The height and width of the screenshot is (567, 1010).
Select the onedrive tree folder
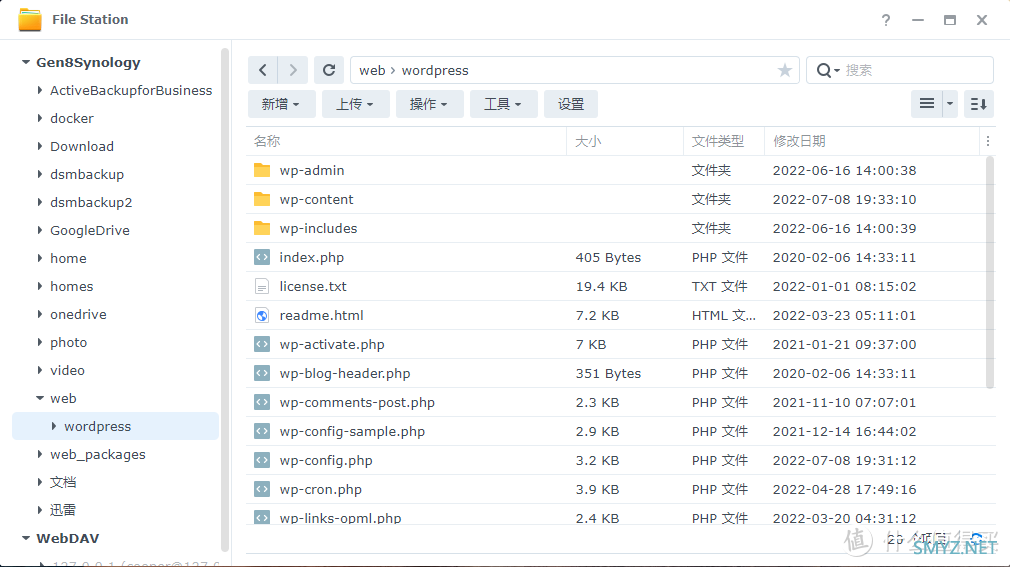pyautogui.click(x=79, y=314)
